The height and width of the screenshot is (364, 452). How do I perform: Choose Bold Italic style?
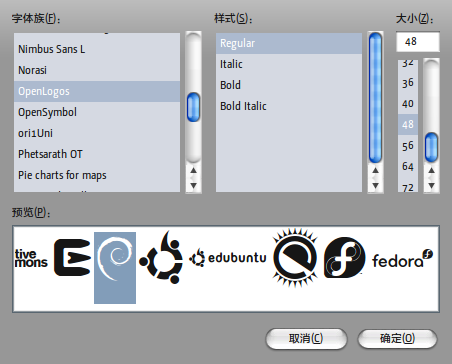tap(289, 106)
